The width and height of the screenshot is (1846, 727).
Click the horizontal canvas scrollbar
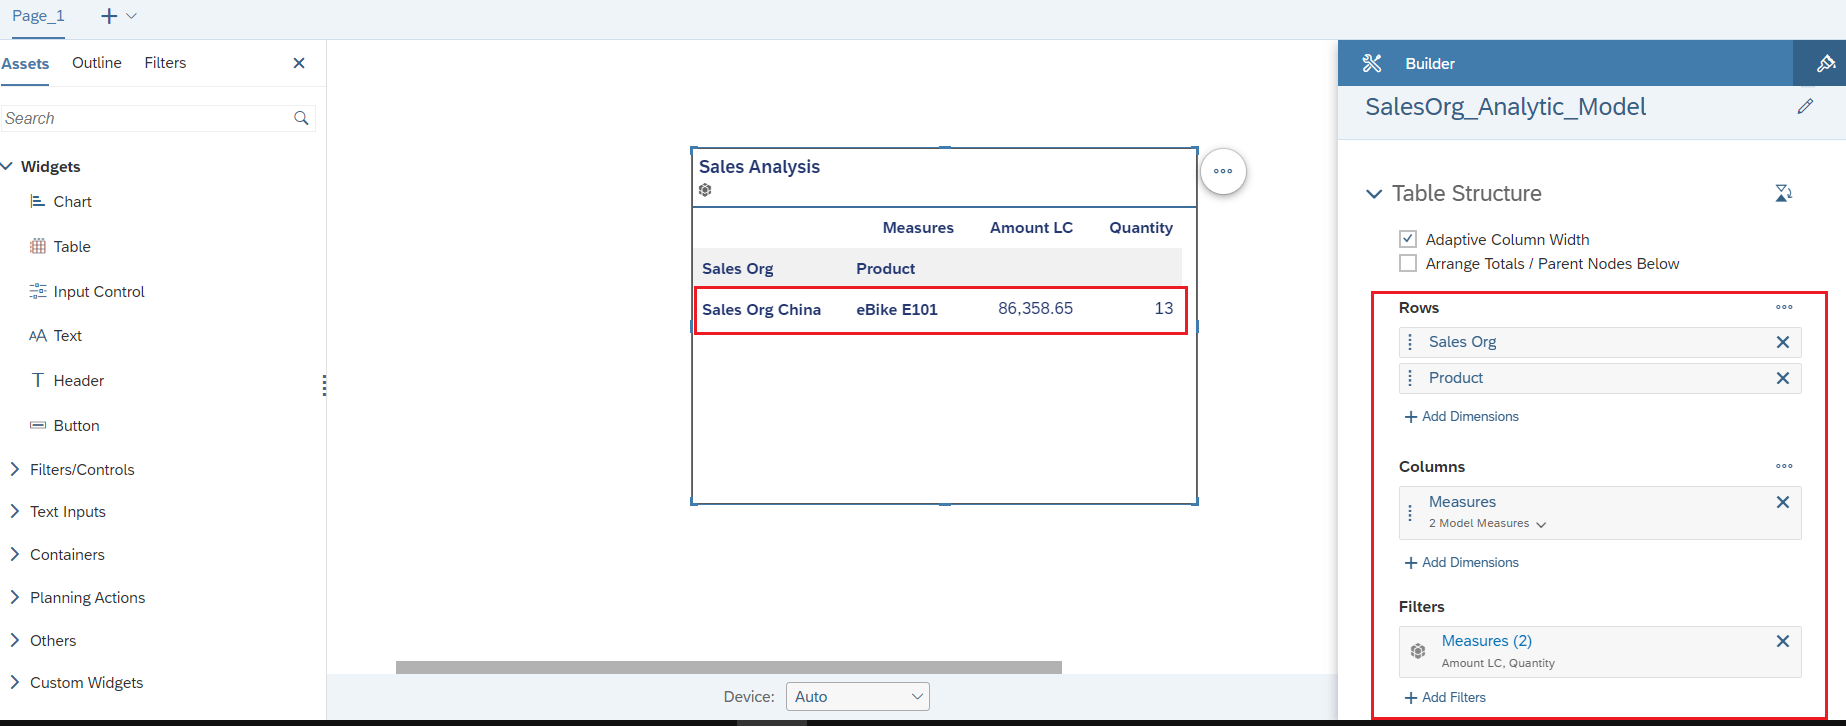pyautogui.click(x=728, y=667)
